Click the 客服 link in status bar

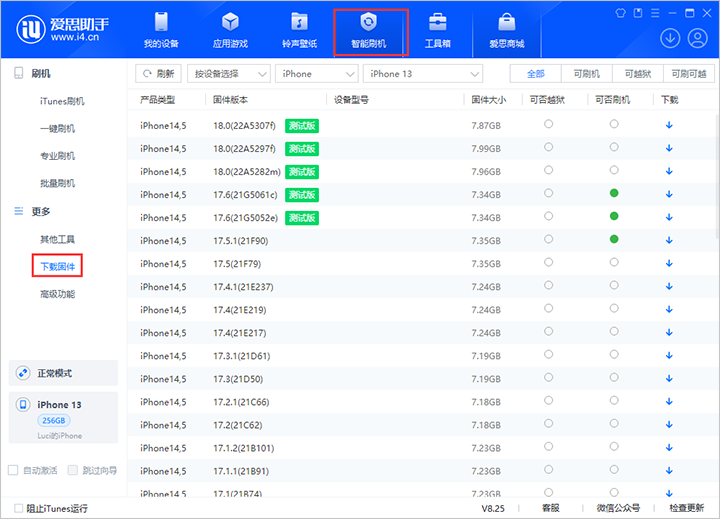[x=551, y=508]
